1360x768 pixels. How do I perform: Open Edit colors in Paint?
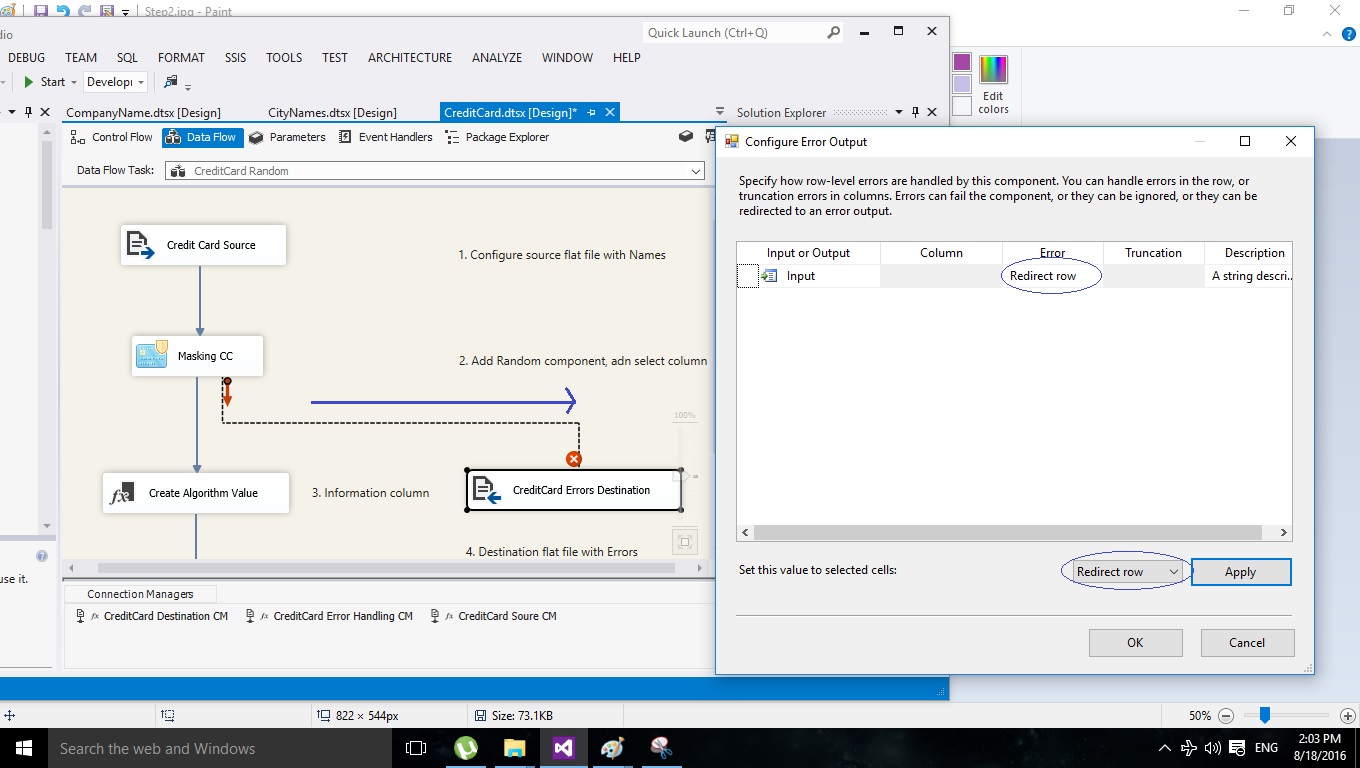[x=993, y=85]
